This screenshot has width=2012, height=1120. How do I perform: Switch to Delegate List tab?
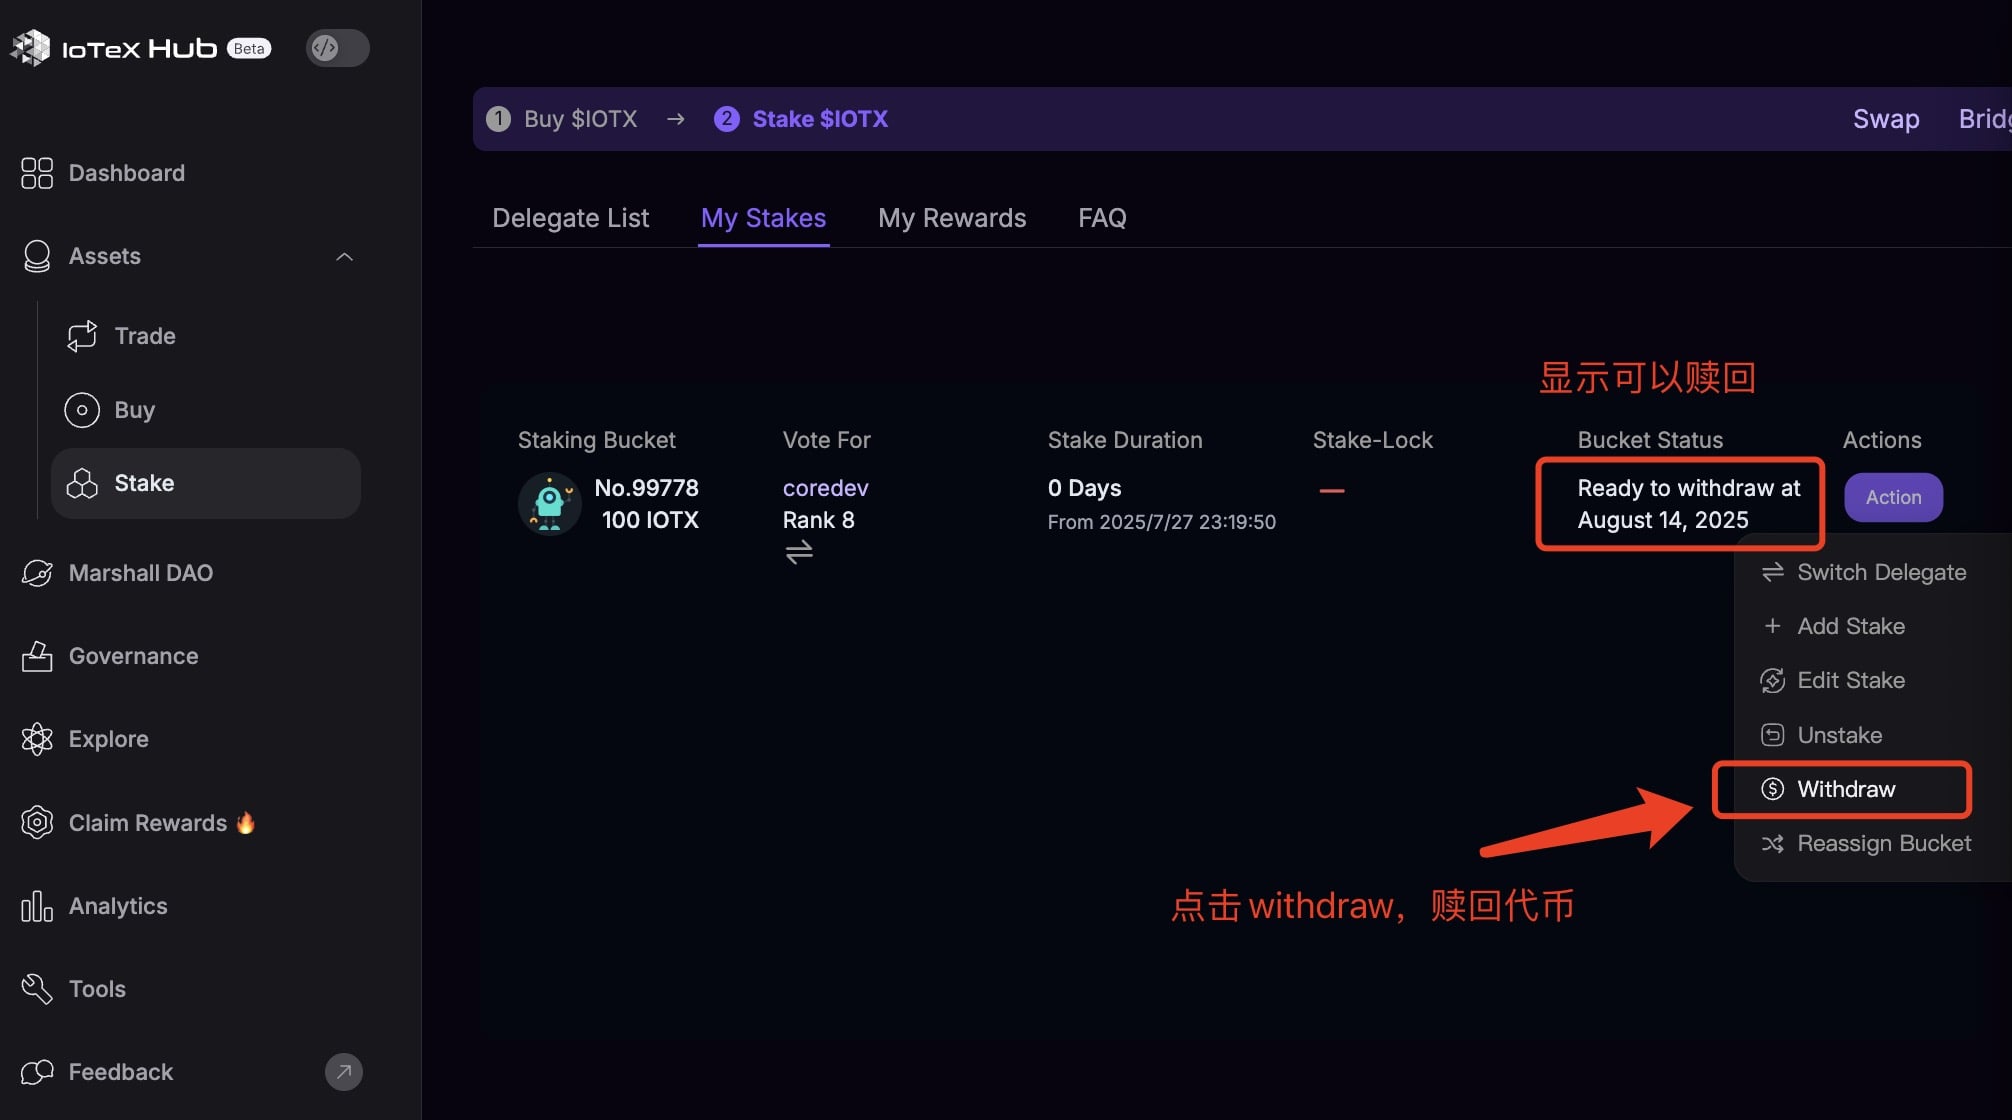pos(570,218)
